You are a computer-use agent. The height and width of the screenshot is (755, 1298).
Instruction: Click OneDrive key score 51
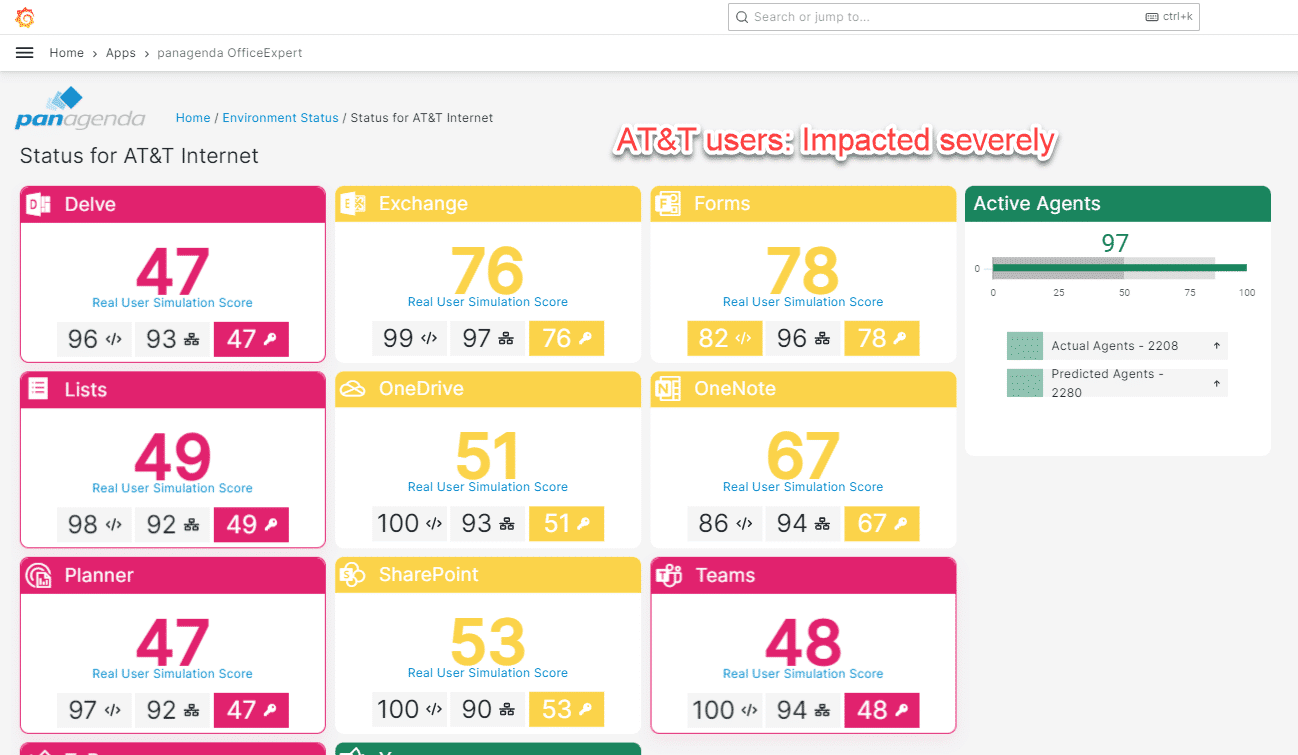pos(566,523)
